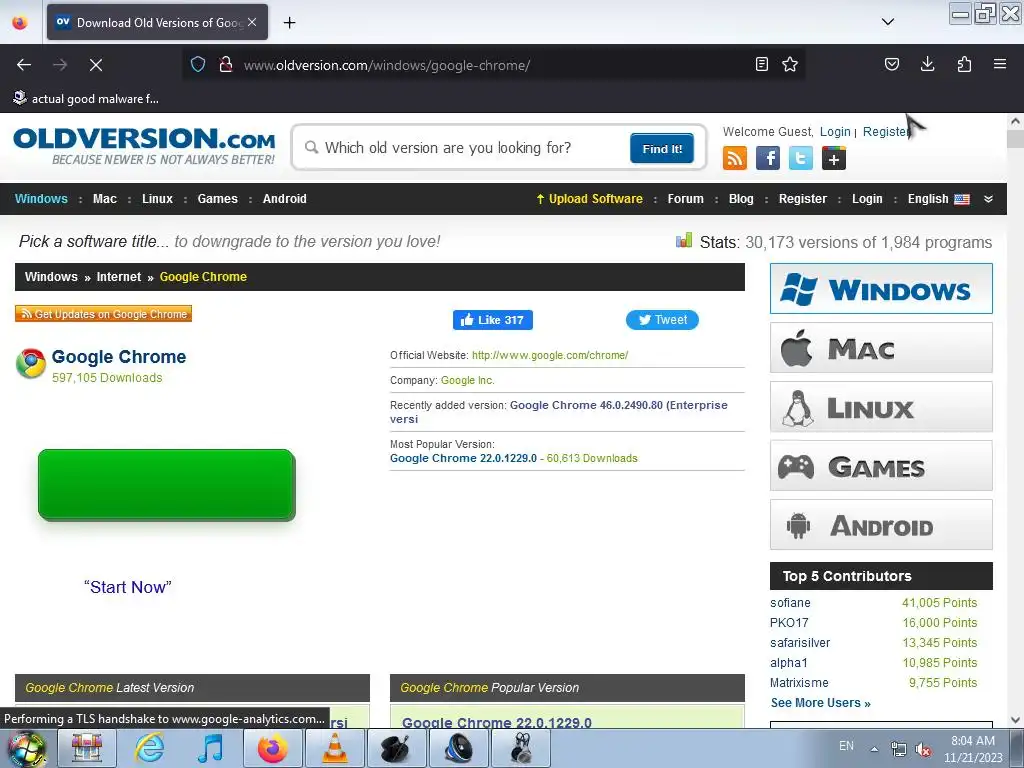
Task: Click the large green download button
Action: coord(167,485)
